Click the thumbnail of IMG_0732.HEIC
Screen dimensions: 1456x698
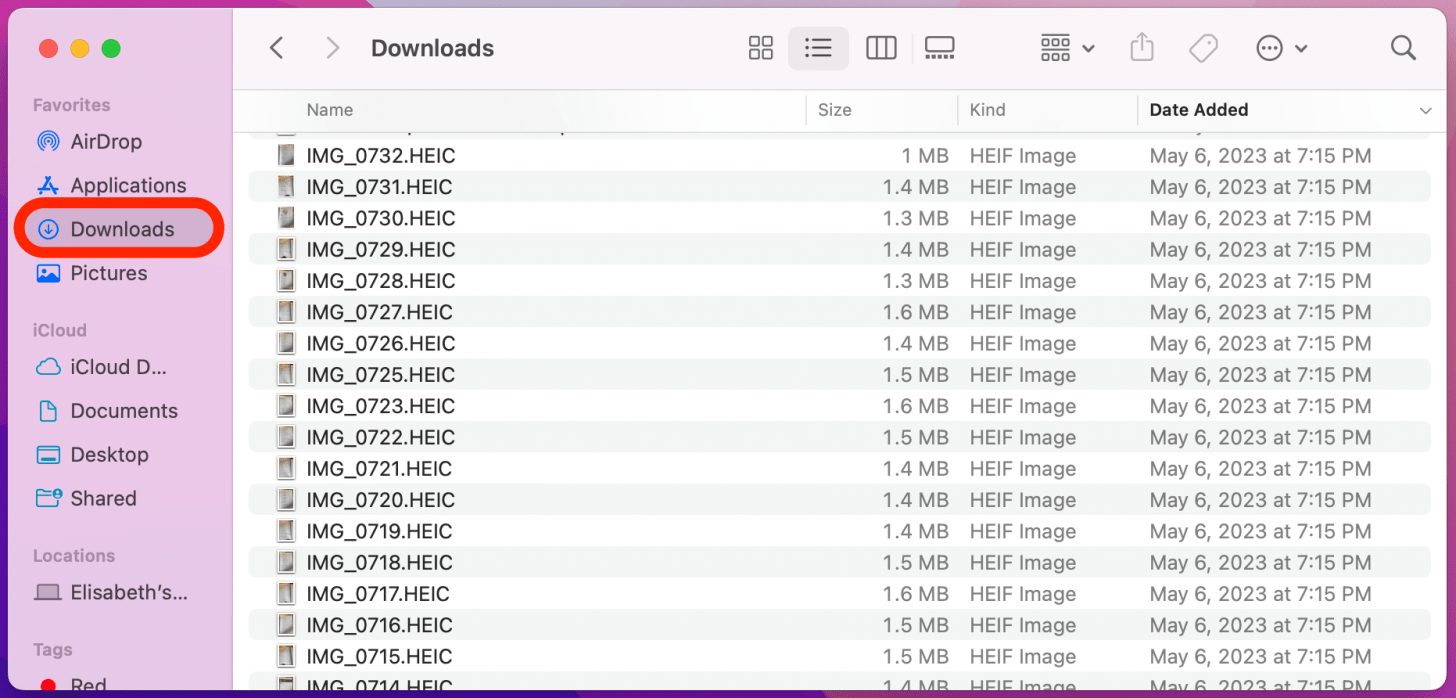point(286,156)
